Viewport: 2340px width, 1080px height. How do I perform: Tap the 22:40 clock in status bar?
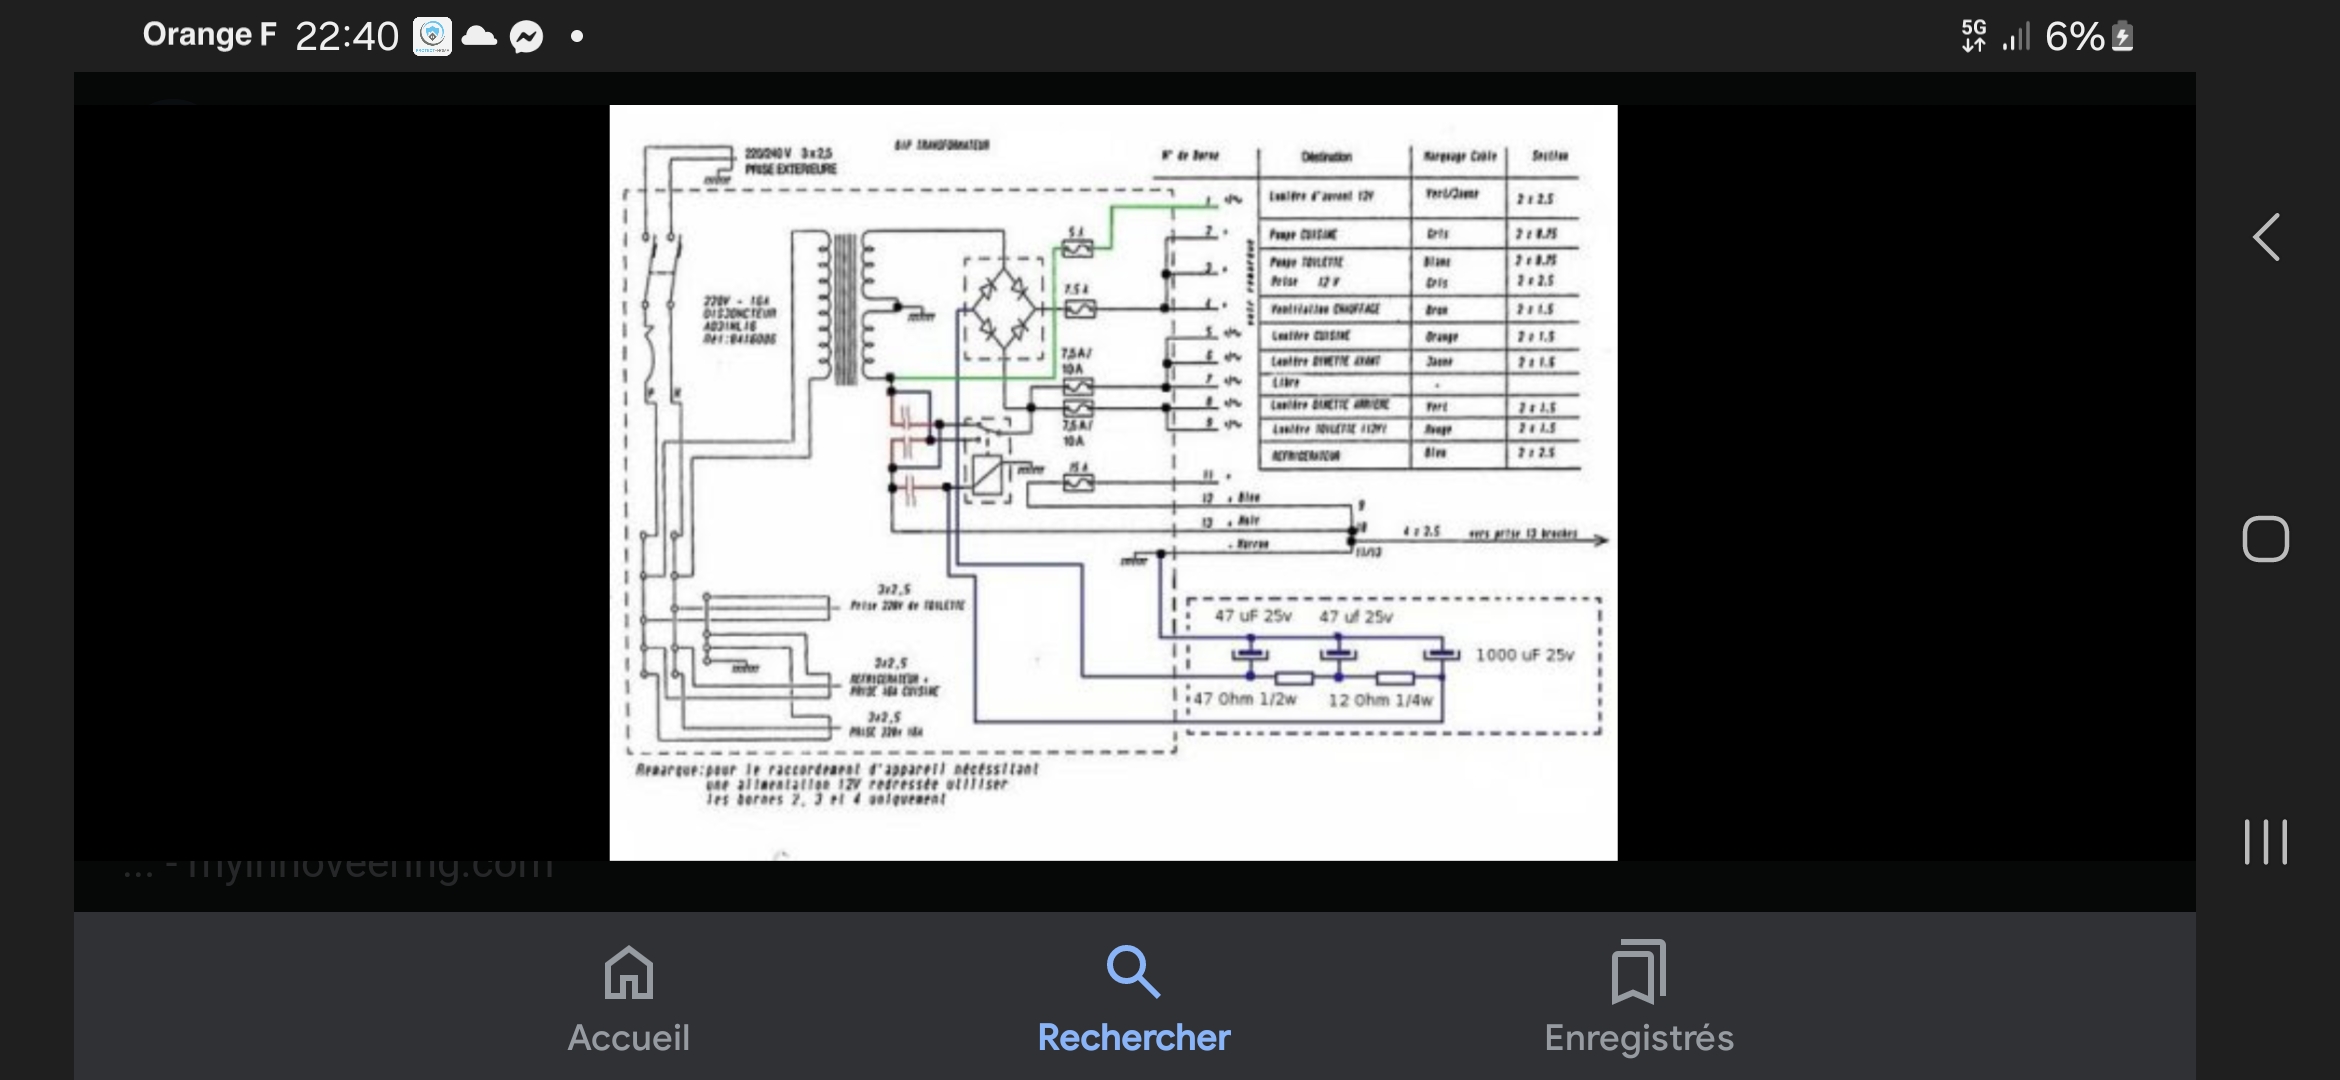click(346, 37)
